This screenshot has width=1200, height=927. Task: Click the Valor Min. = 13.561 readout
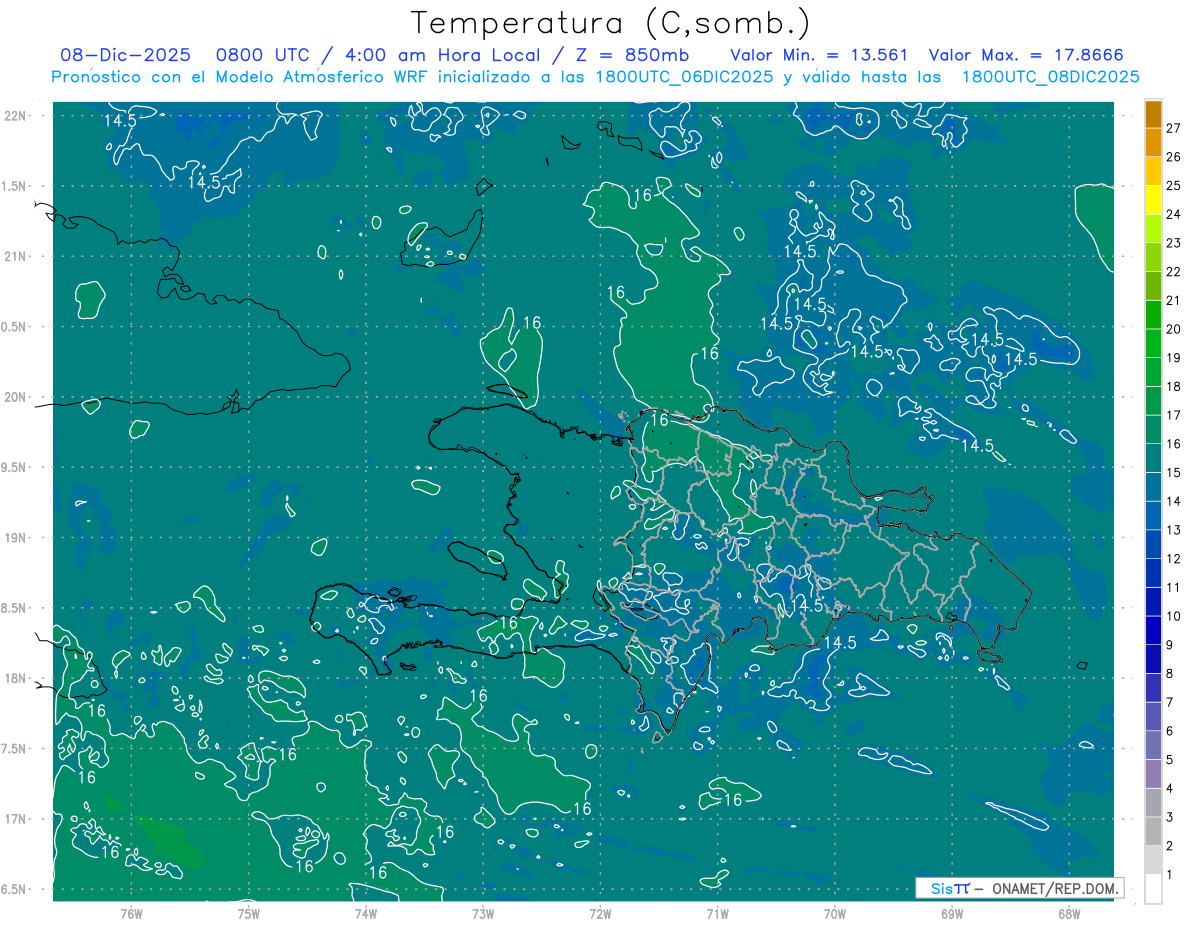coord(819,54)
